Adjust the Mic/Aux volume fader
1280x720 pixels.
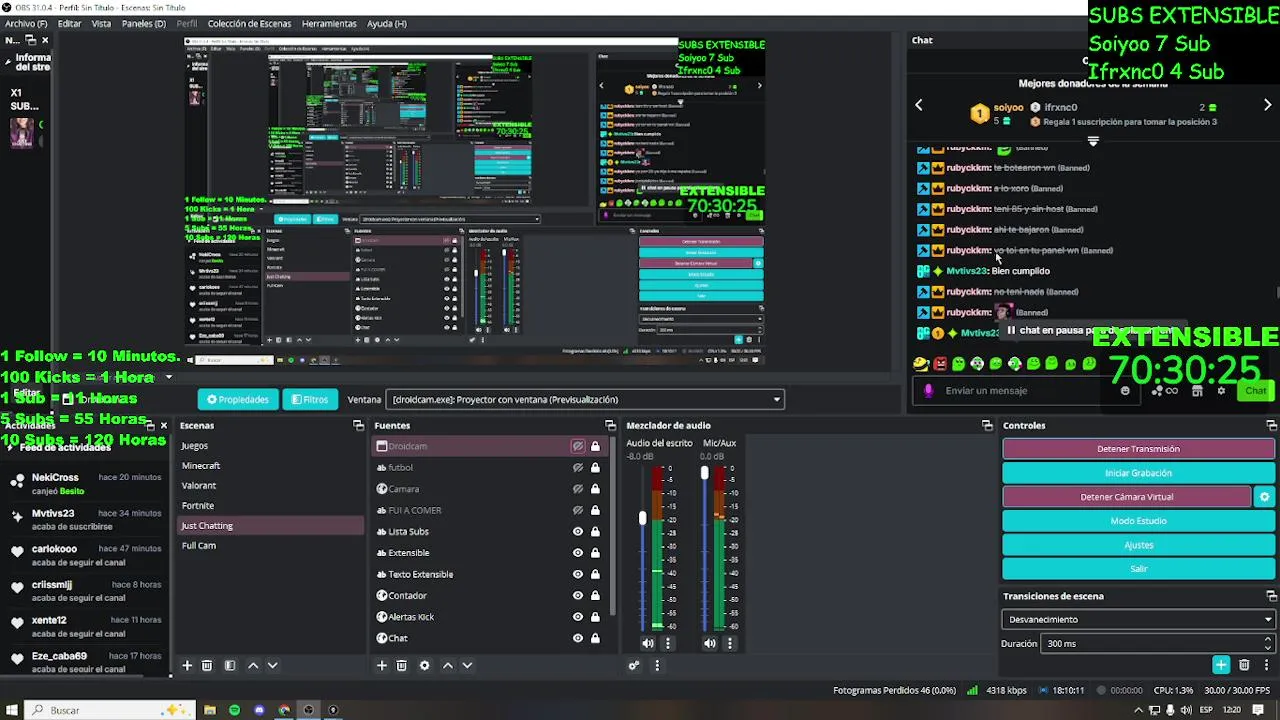pos(704,473)
